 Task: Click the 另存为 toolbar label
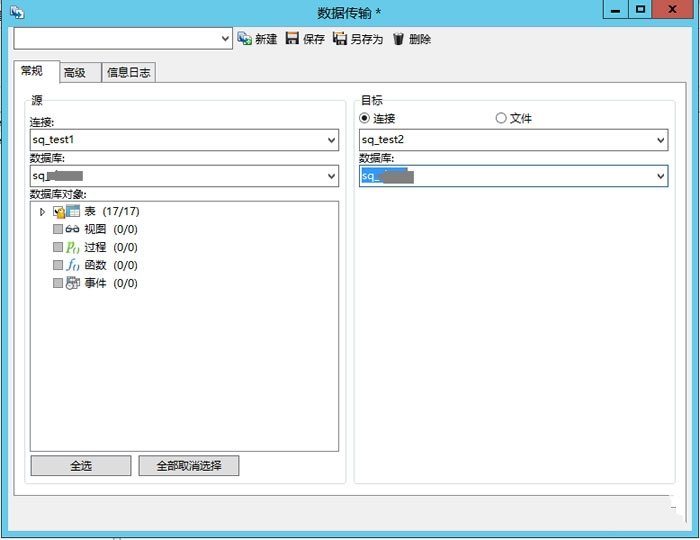click(x=367, y=39)
